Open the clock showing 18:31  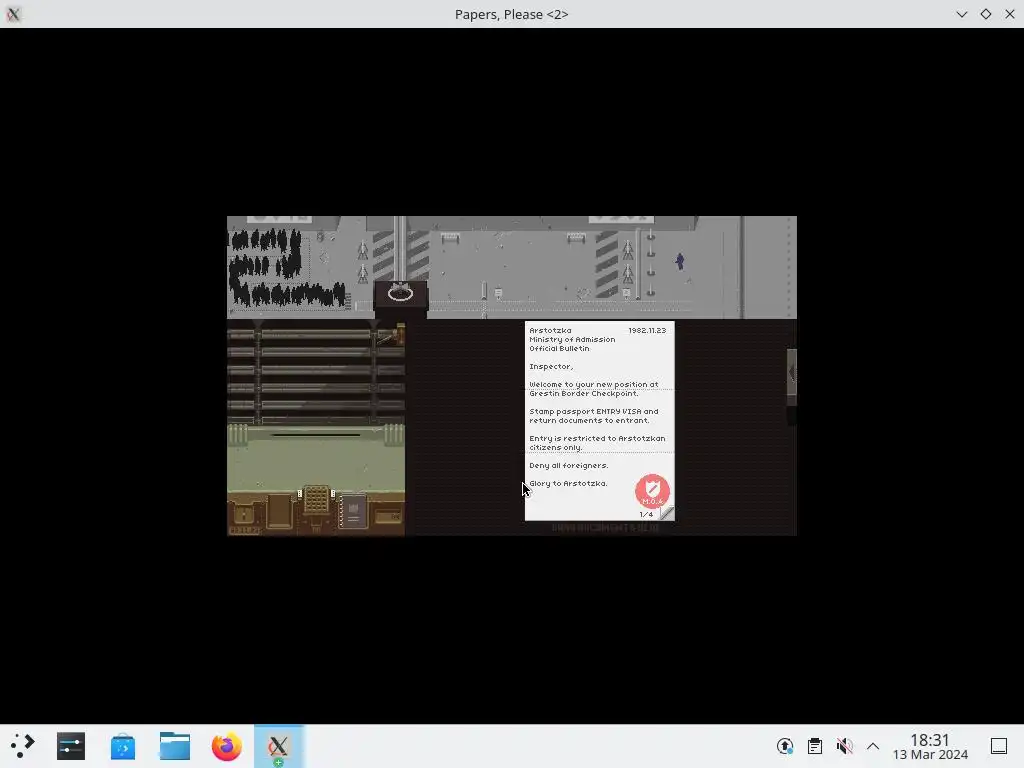click(x=930, y=746)
